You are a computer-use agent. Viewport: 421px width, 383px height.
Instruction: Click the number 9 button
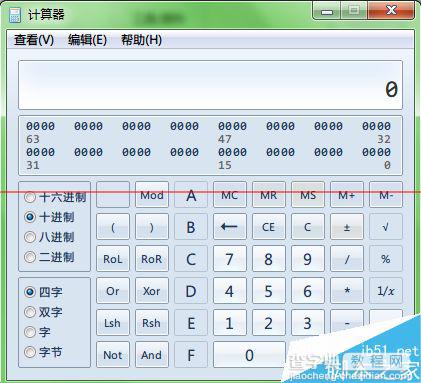308,259
